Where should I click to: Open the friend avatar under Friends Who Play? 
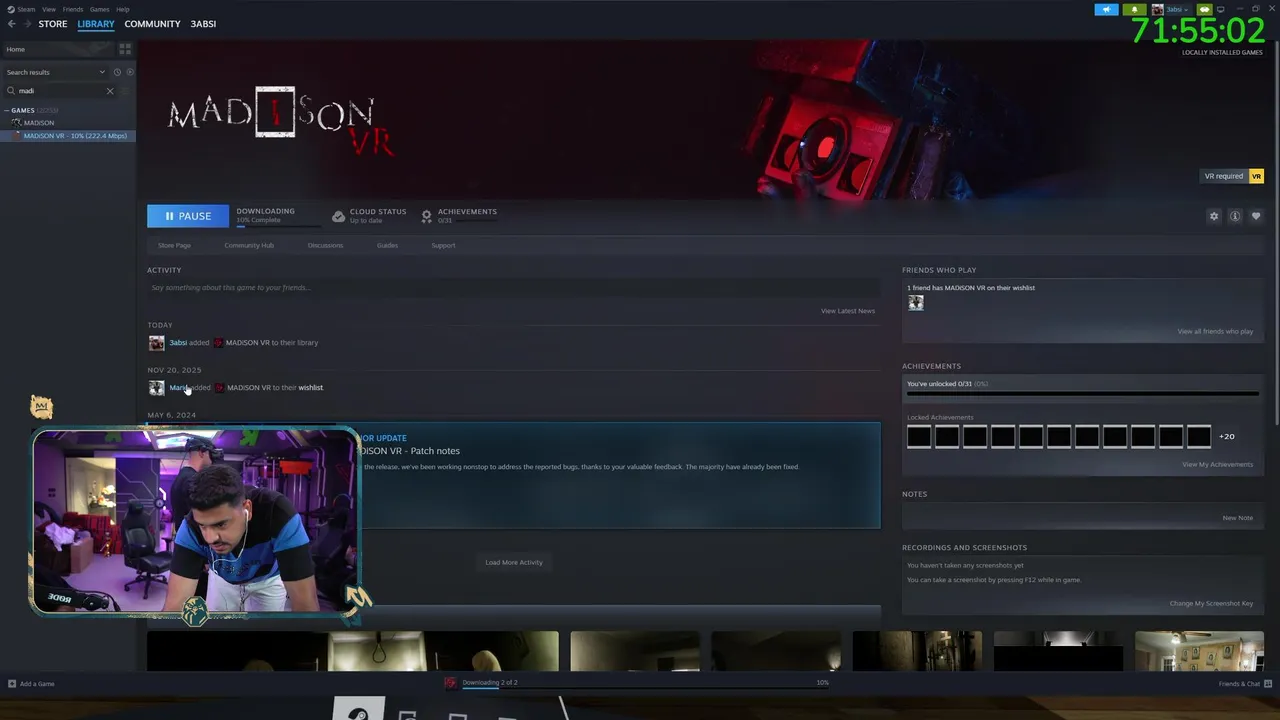click(x=916, y=303)
